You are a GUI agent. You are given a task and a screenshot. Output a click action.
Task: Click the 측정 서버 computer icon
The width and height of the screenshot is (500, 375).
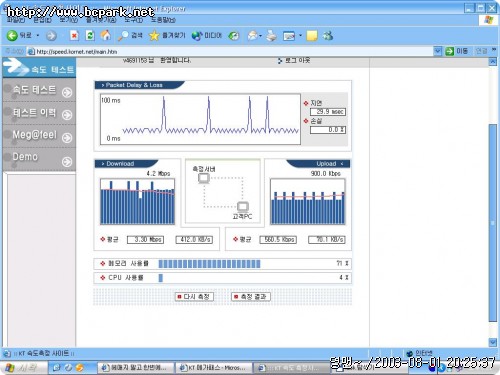coord(204,179)
